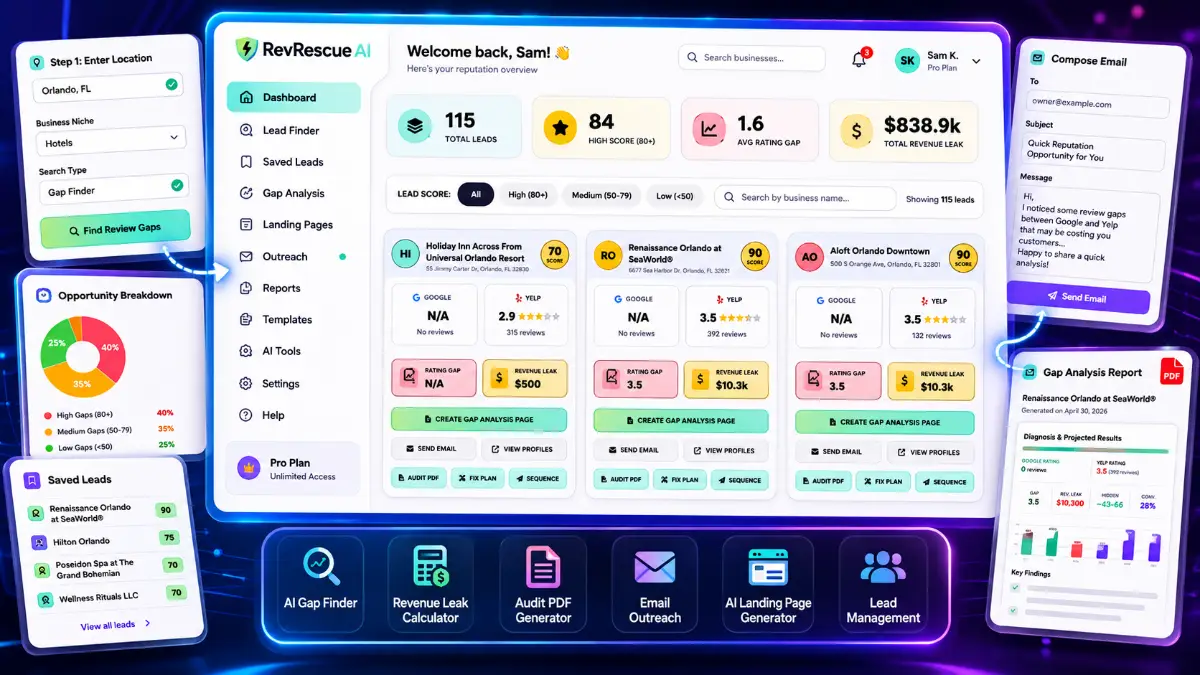
Task: Click the Revenue Leak Calculator icon
Action: tap(431, 566)
